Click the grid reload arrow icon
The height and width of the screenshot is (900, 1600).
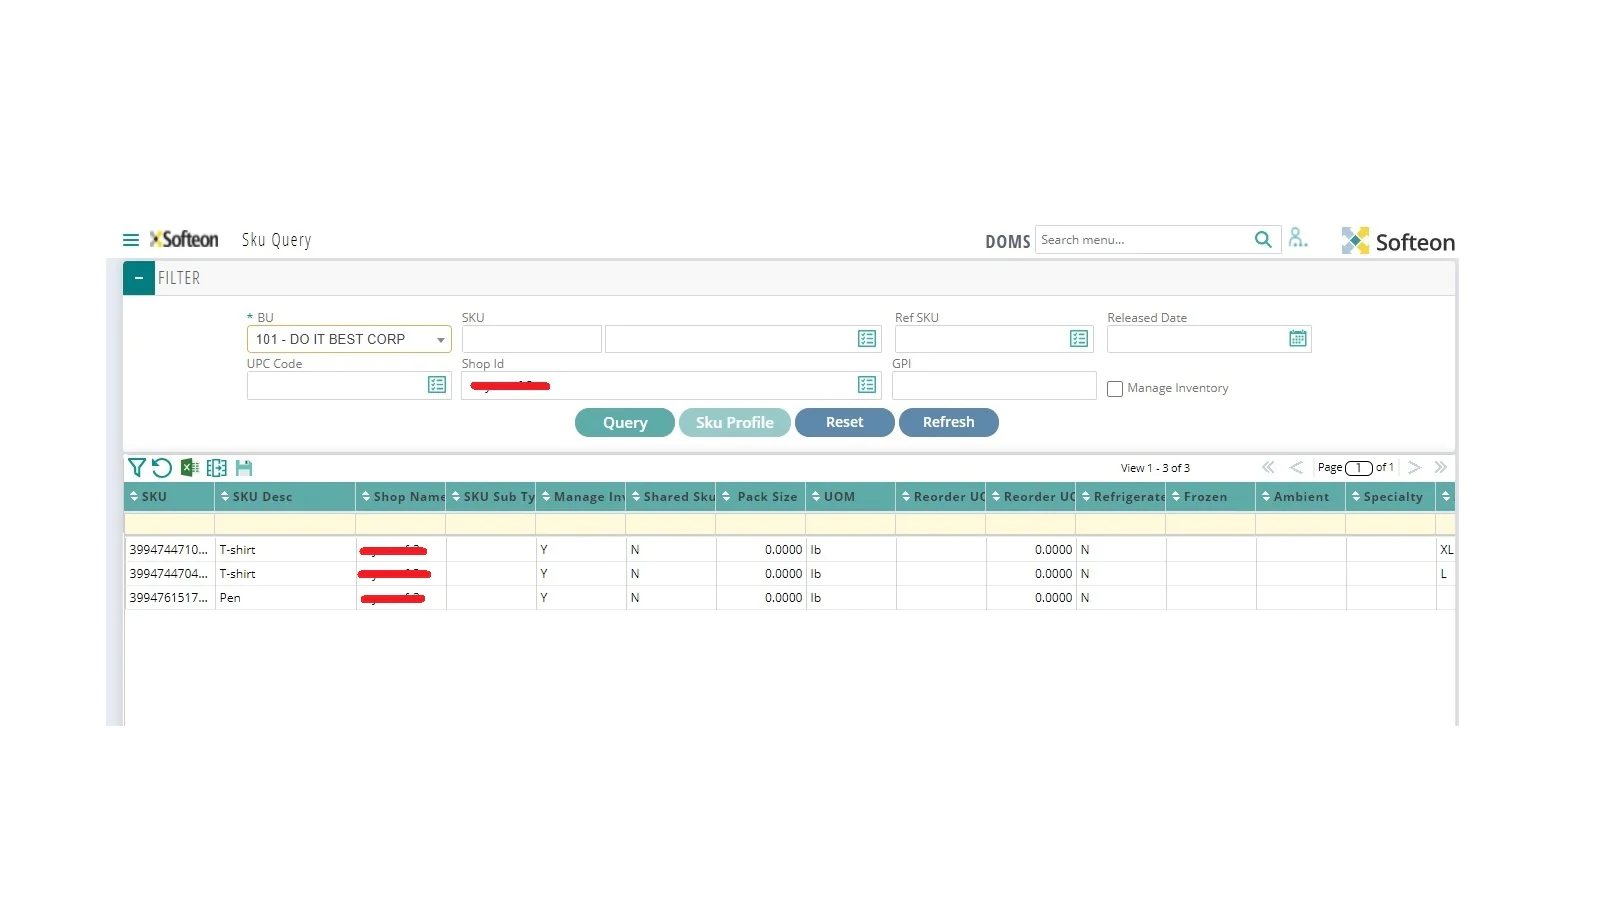click(x=162, y=468)
